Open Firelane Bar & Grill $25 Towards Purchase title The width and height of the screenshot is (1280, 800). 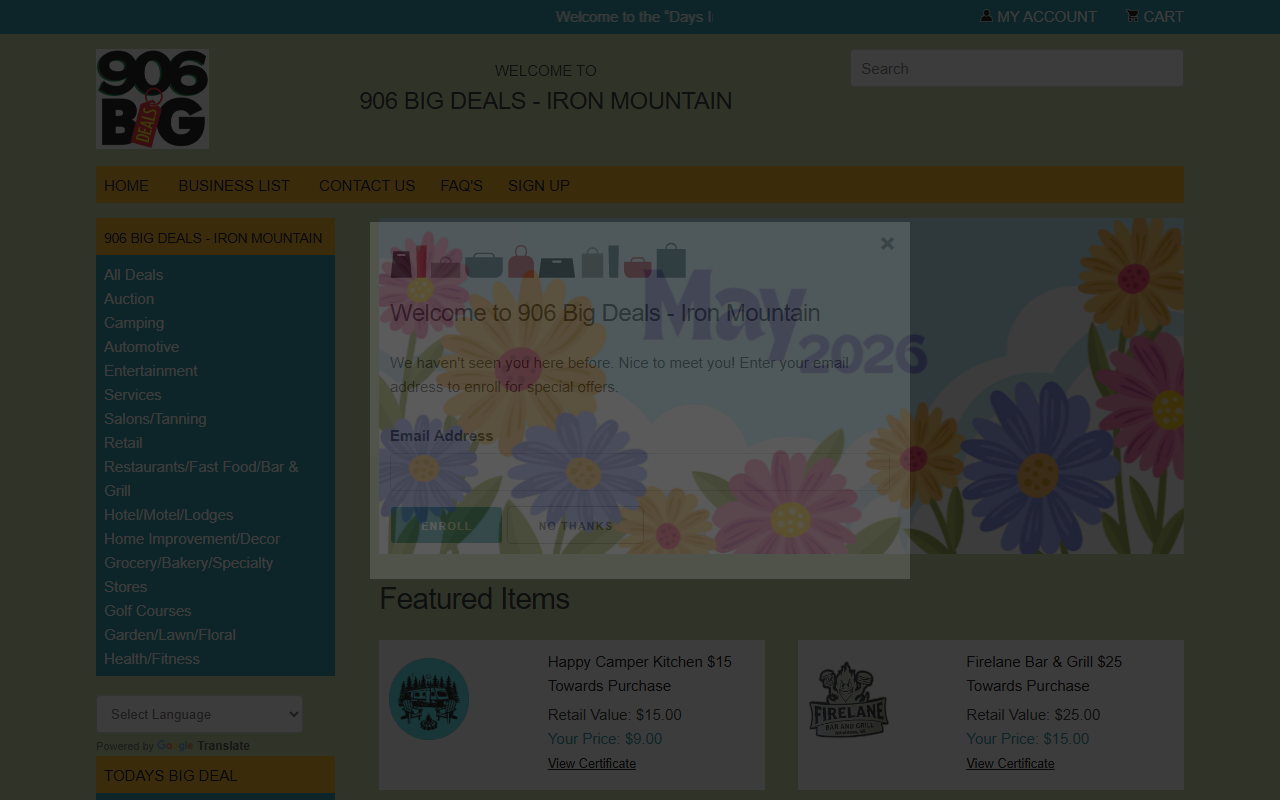point(1044,674)
